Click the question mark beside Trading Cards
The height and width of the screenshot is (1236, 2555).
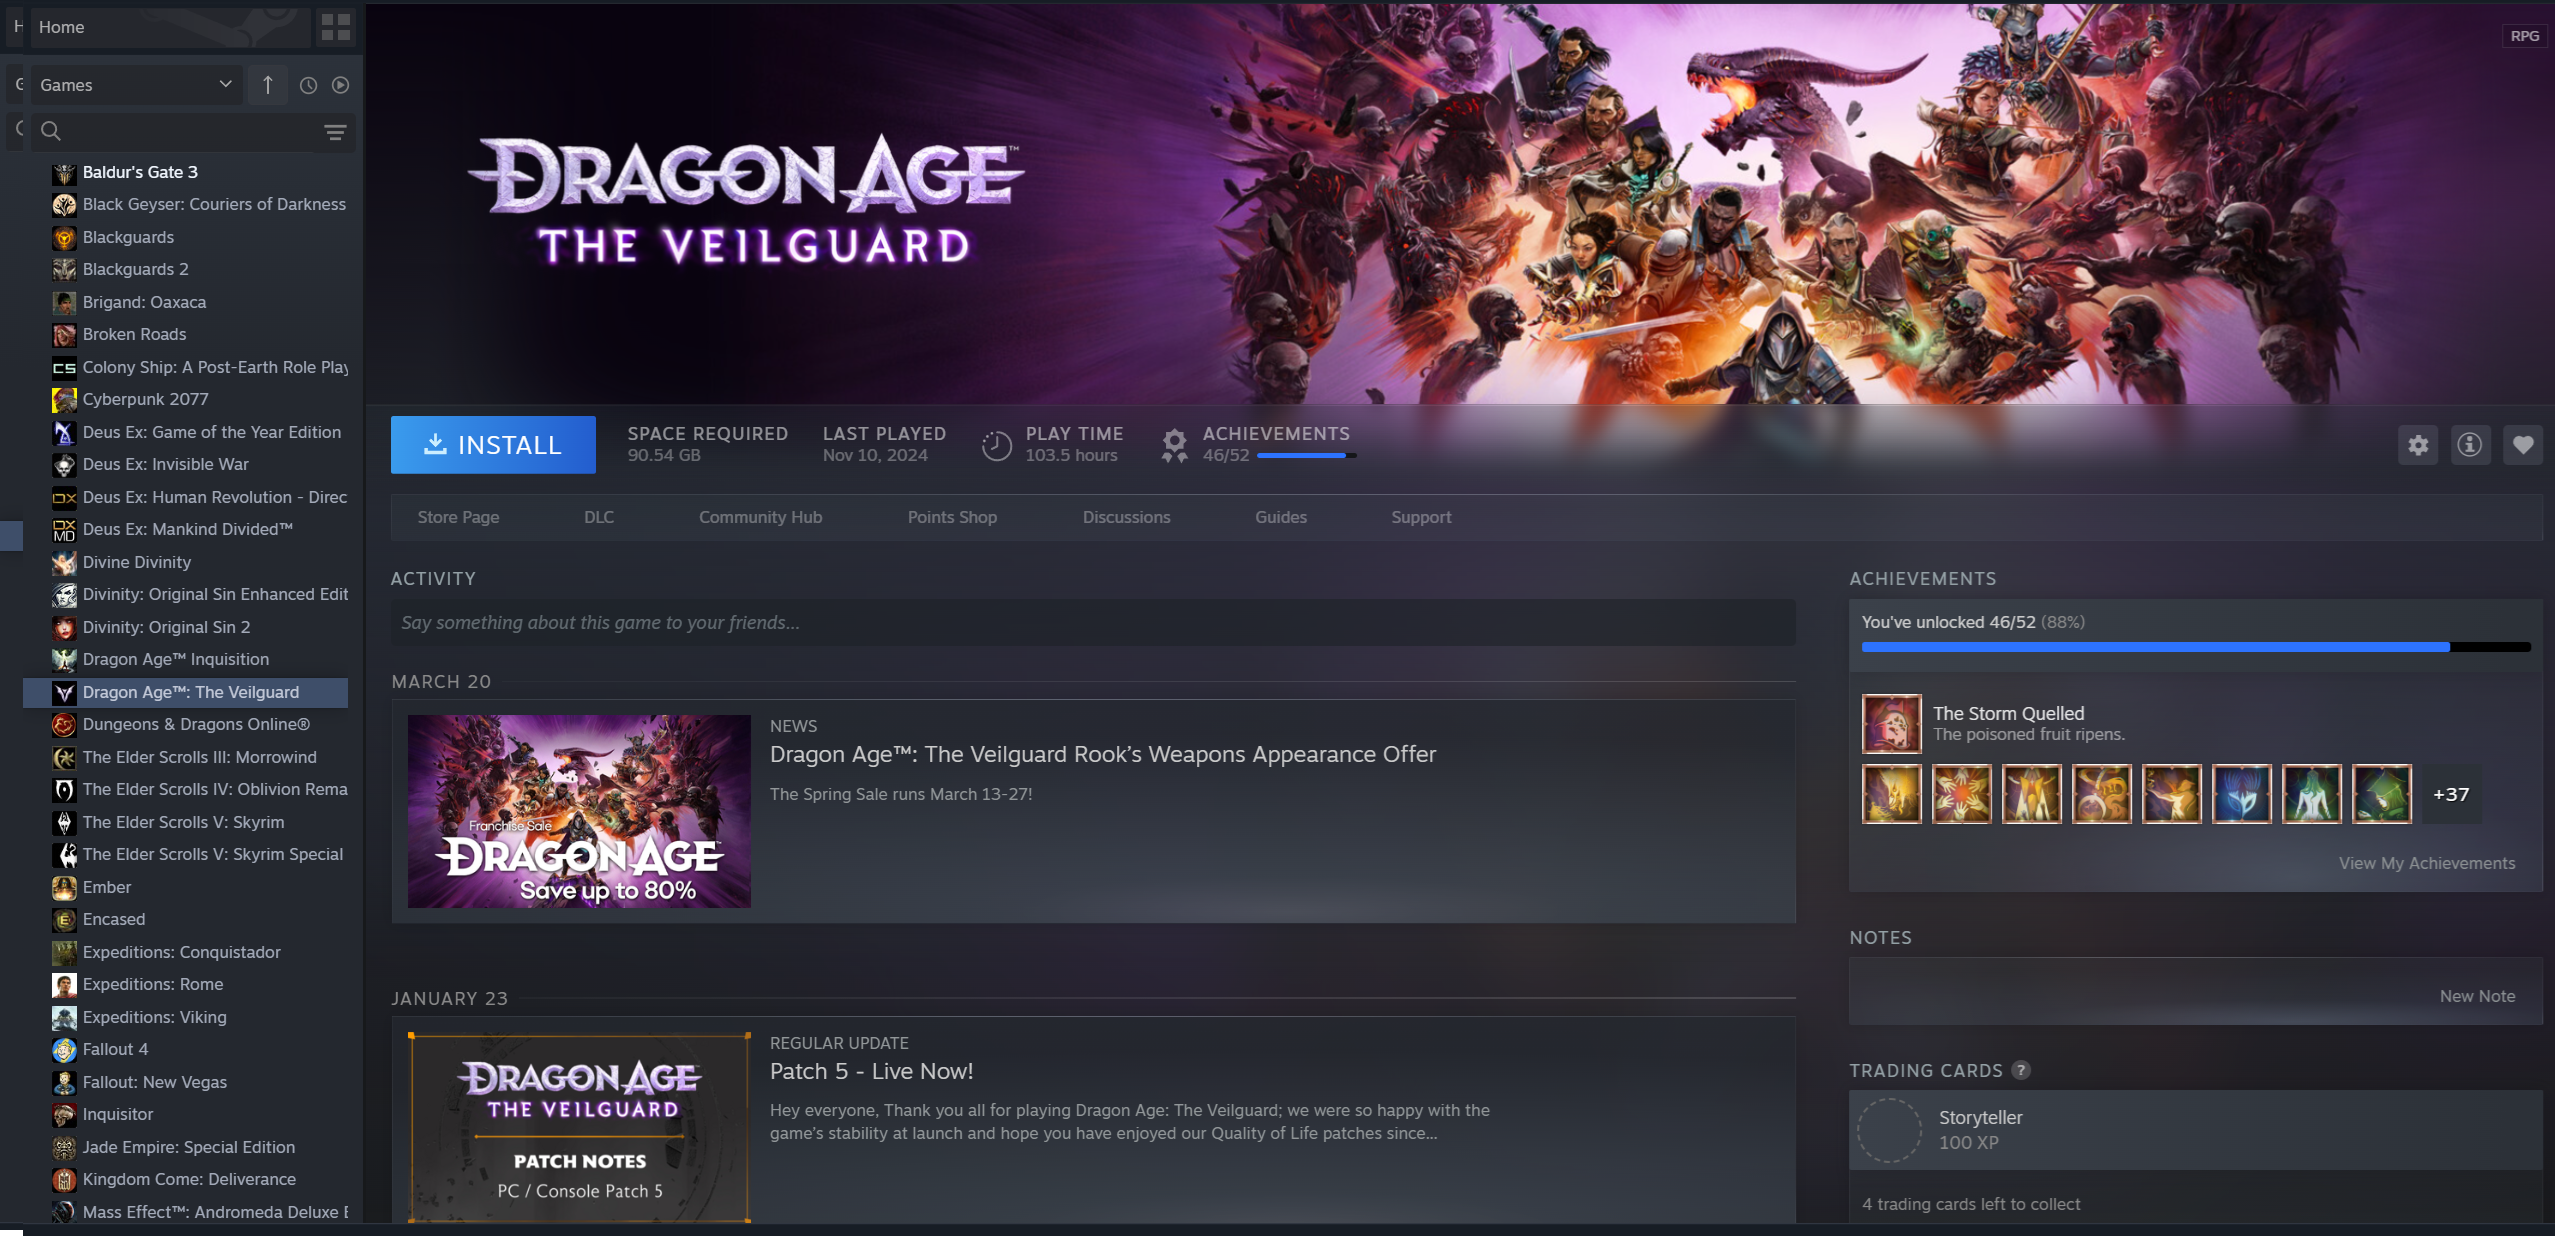coord(2021,1070)
